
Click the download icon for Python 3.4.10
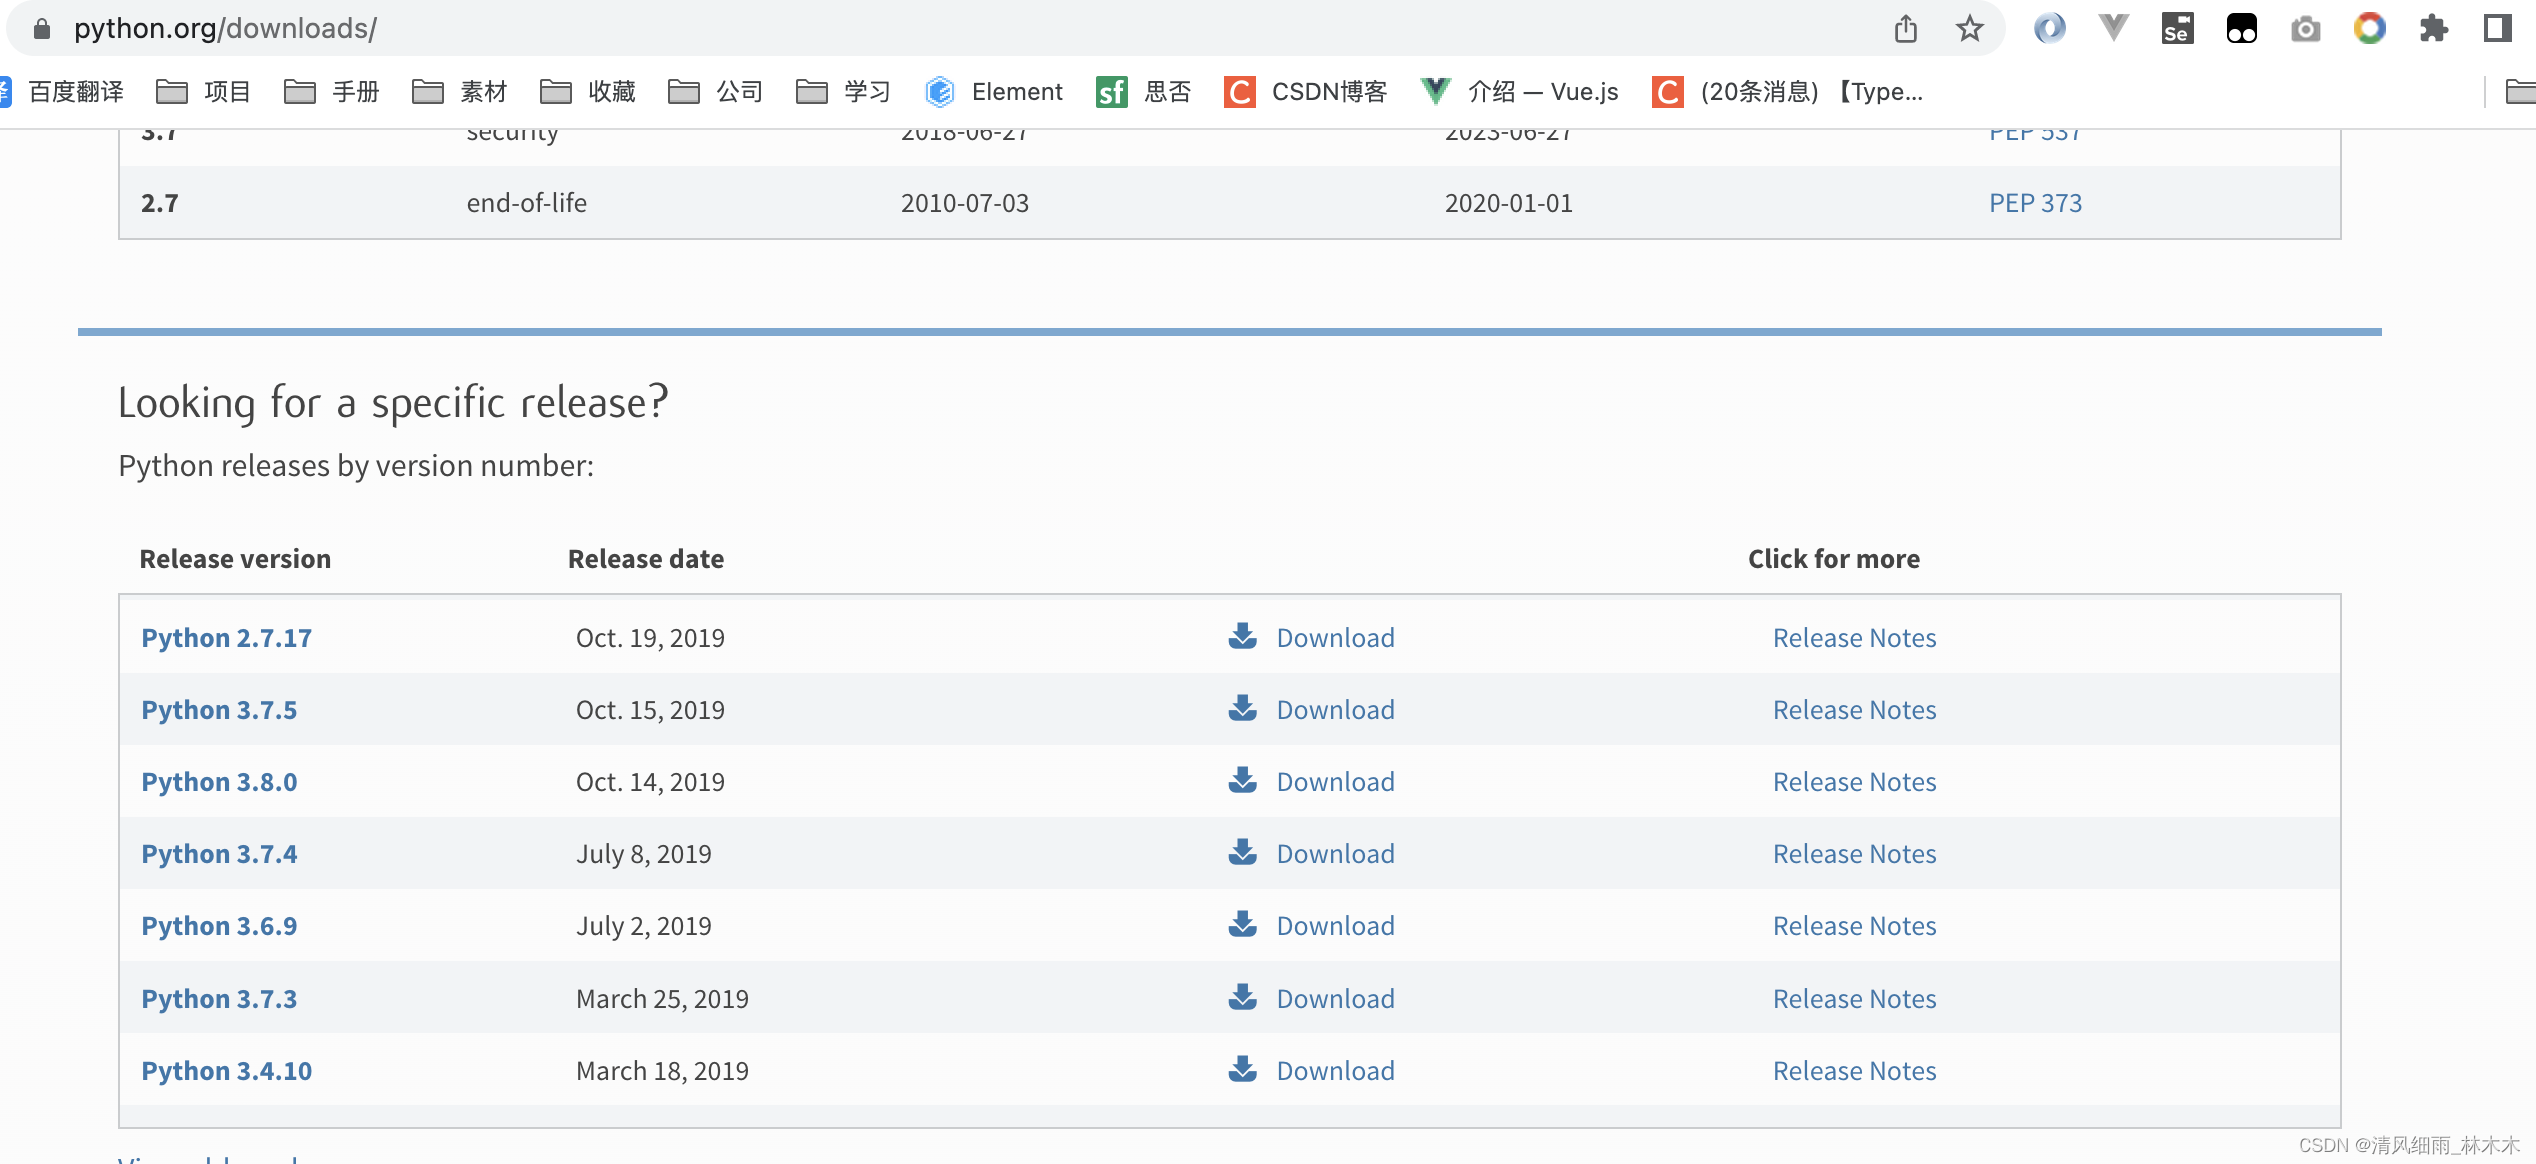tap(1242, 1069)
